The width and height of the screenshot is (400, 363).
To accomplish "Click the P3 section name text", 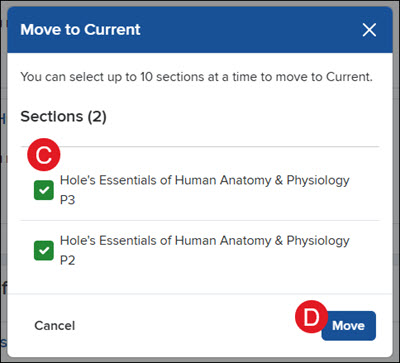I will (68, 200).
